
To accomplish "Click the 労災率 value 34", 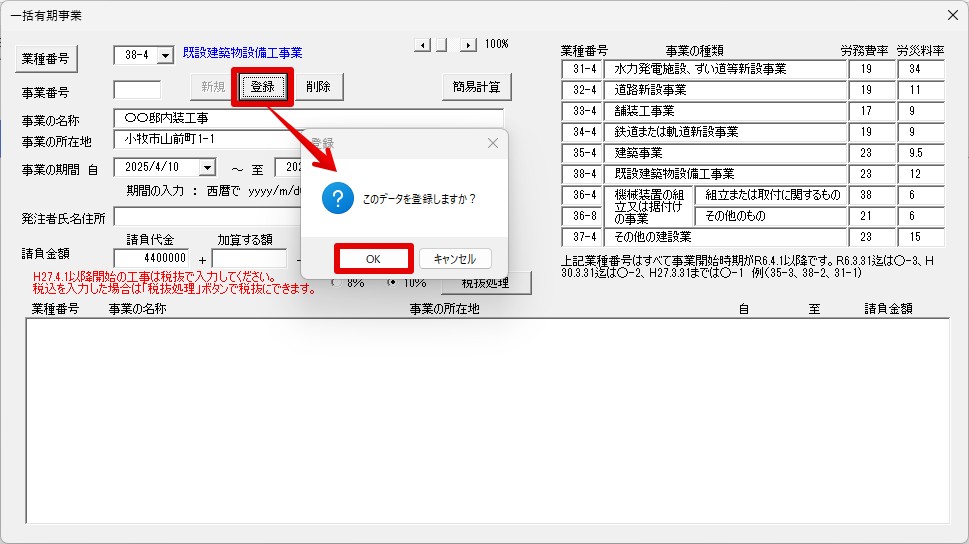I will tap(921, 69).
